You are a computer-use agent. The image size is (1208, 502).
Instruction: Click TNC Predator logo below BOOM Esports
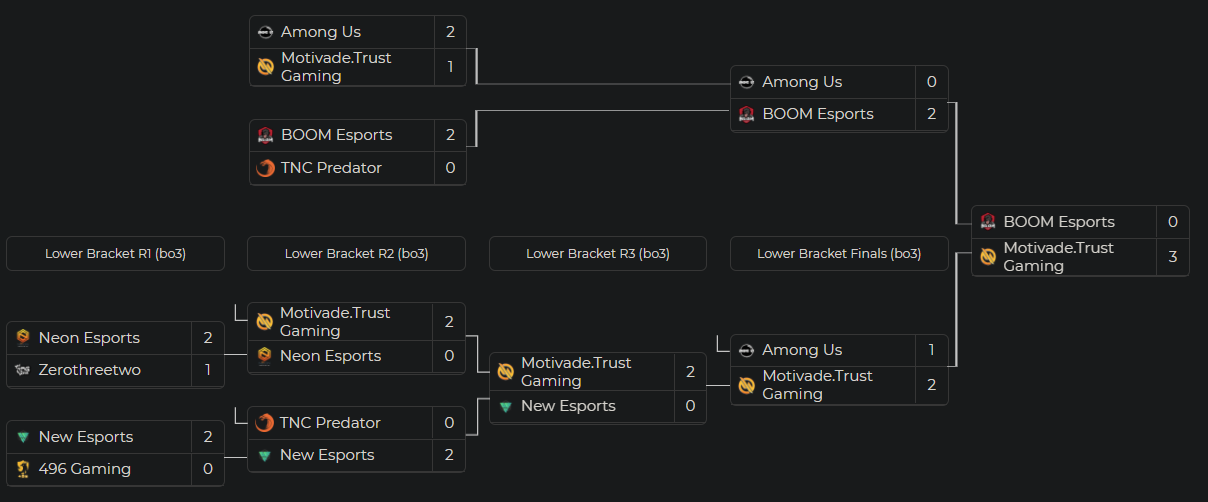point(265,168)
